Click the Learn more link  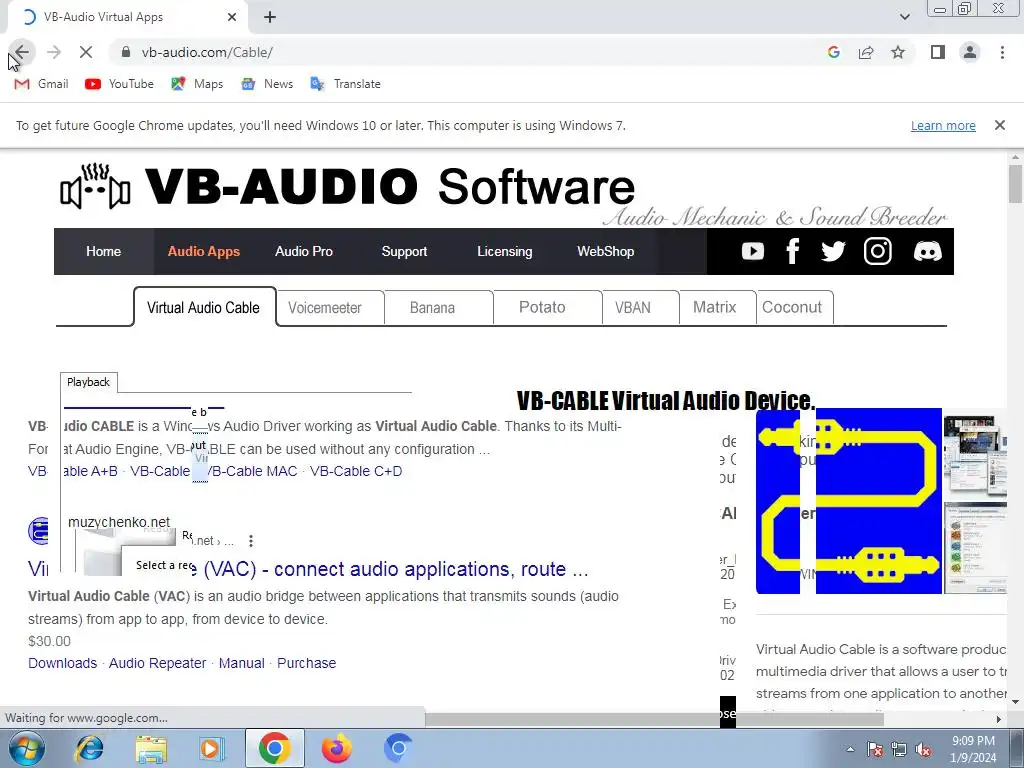click(943, 125)
